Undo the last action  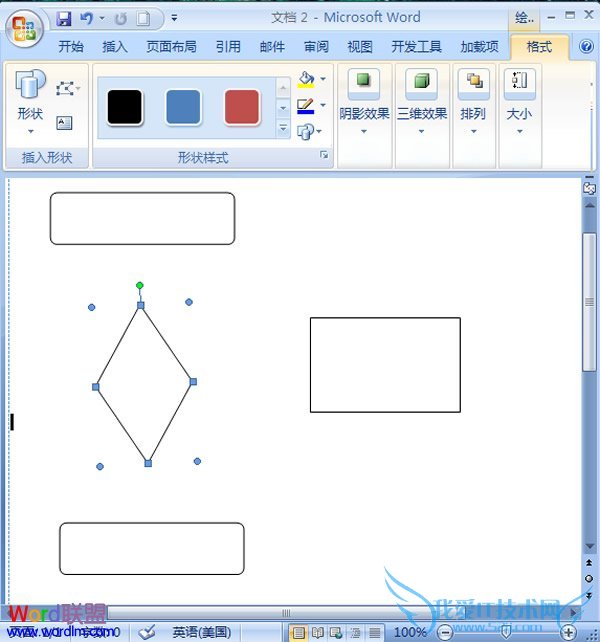click(x=86, y=18)
